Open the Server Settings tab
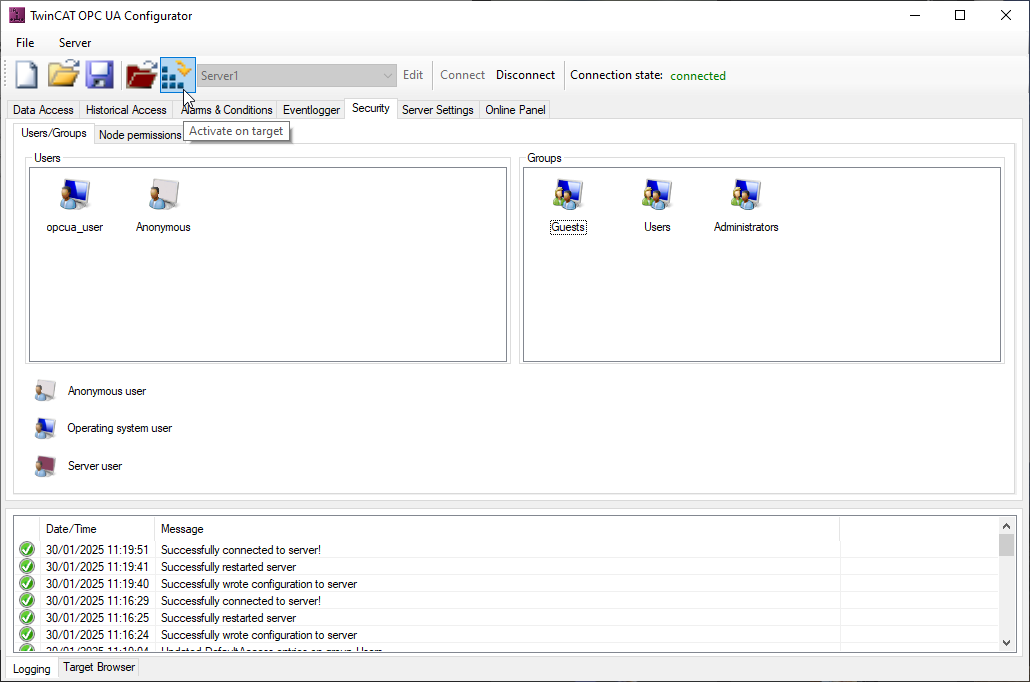This screenshot has height=682, width=1030. [x=437, y=110]
